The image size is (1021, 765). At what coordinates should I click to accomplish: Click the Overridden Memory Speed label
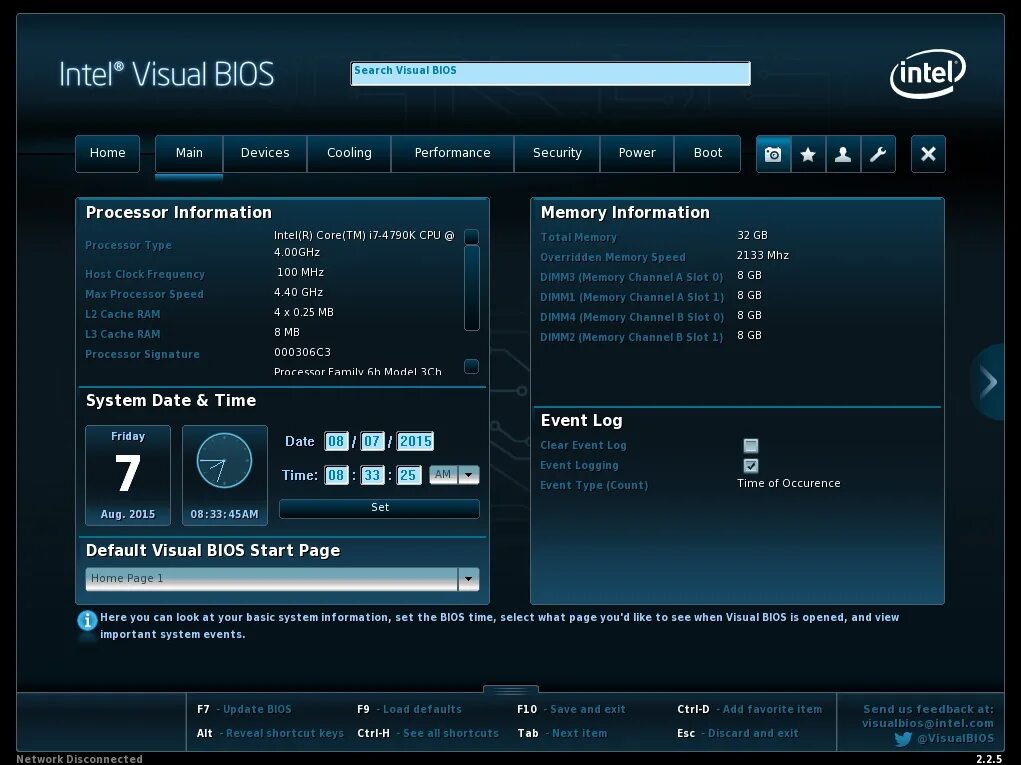(x=613, y=257)
